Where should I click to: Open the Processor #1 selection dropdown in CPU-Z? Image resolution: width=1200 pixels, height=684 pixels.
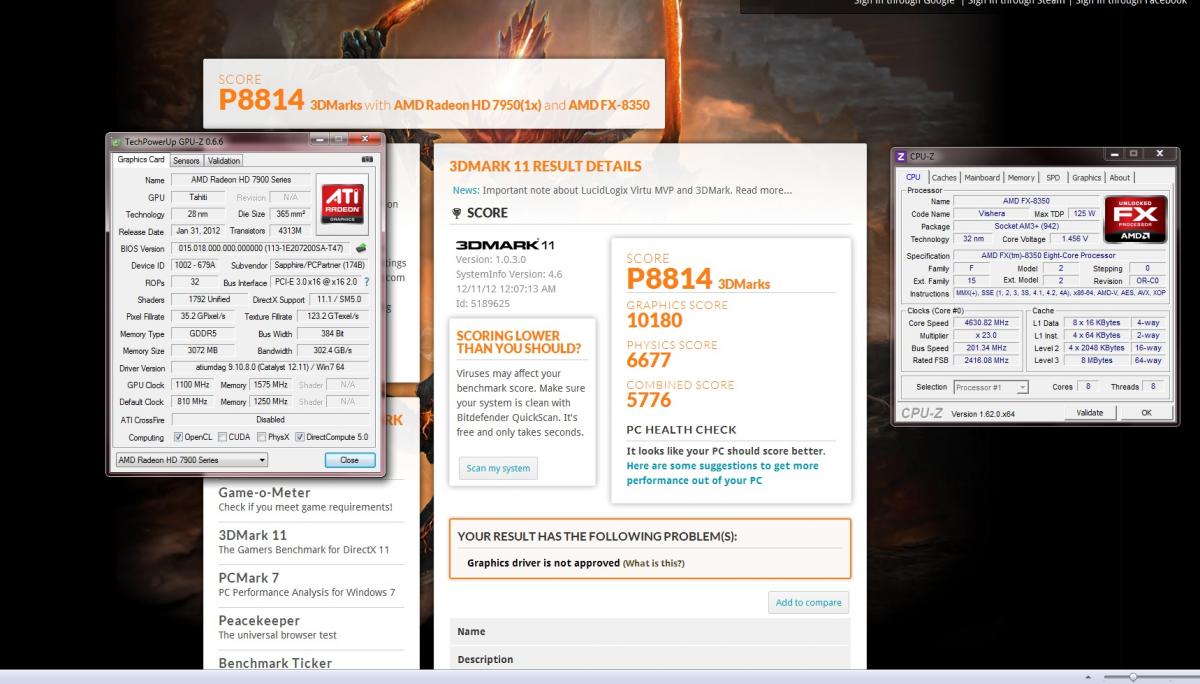991,387
